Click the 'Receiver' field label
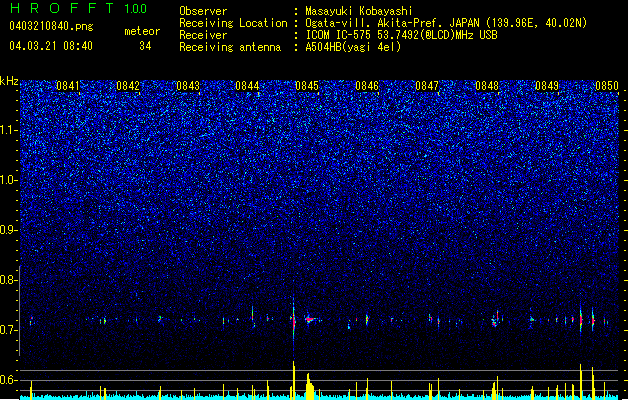 click(203, 35)
